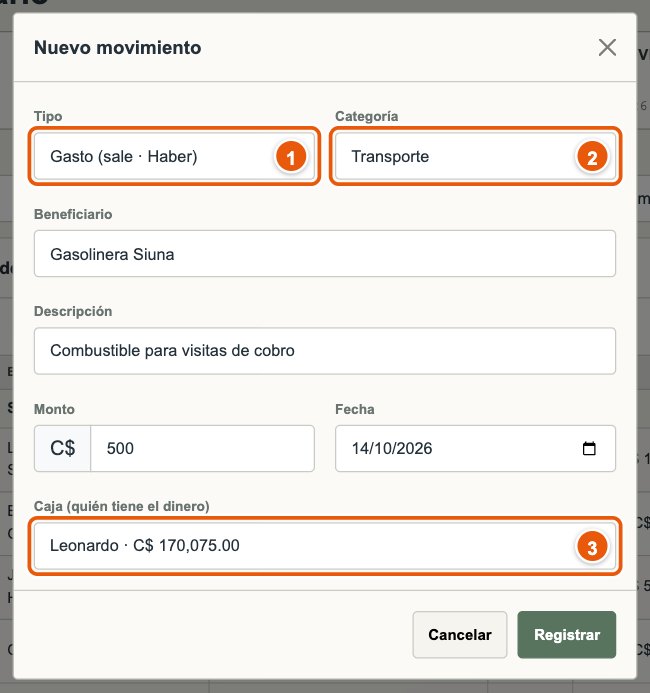
Task: Click the Tipo field label
Action: pyautogui.click(x=48, y=116)
